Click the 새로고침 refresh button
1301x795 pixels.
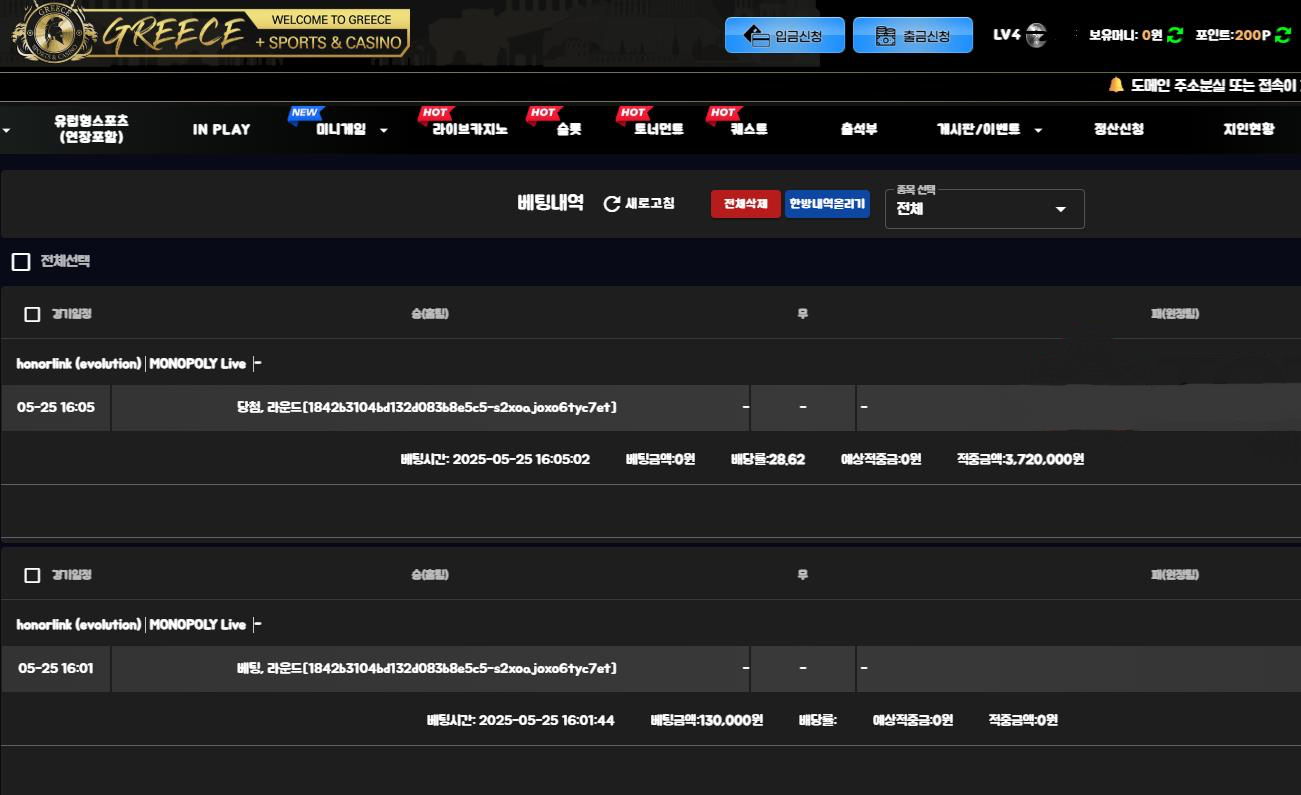(x=639, y=204)
